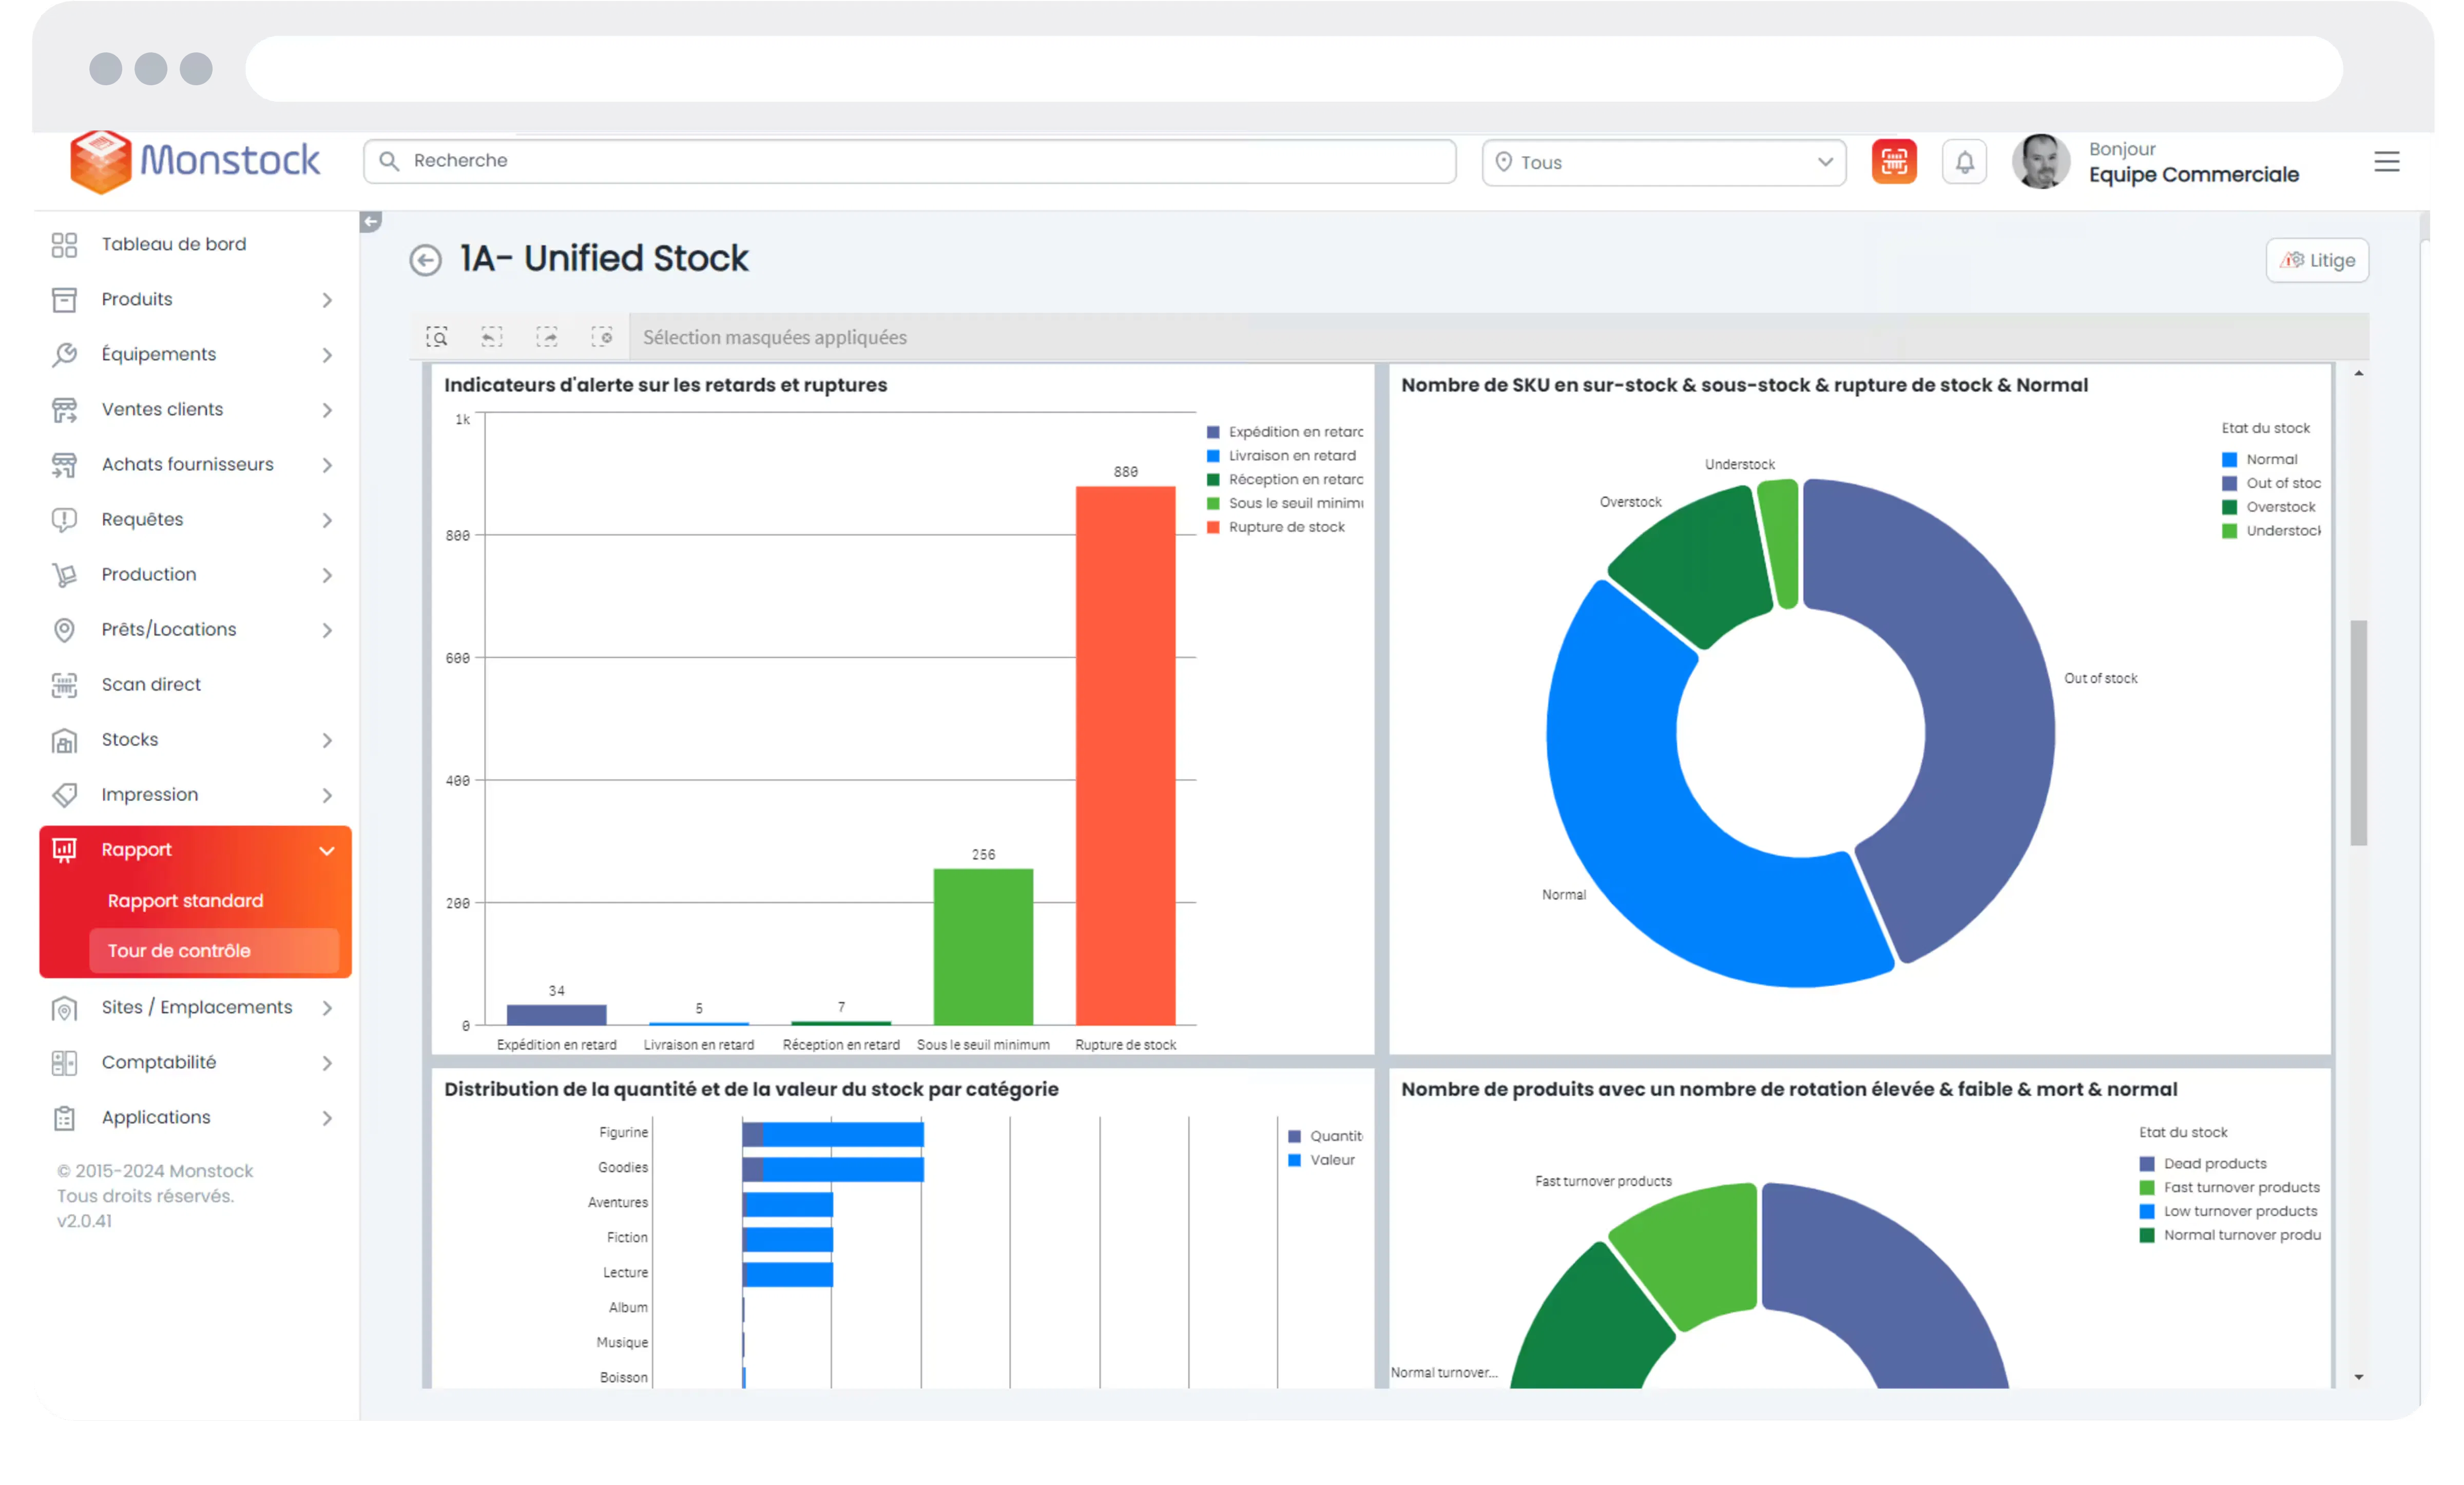
Task: Click the Expédition en retard legend entry
Action: (x=1285, y=432)
